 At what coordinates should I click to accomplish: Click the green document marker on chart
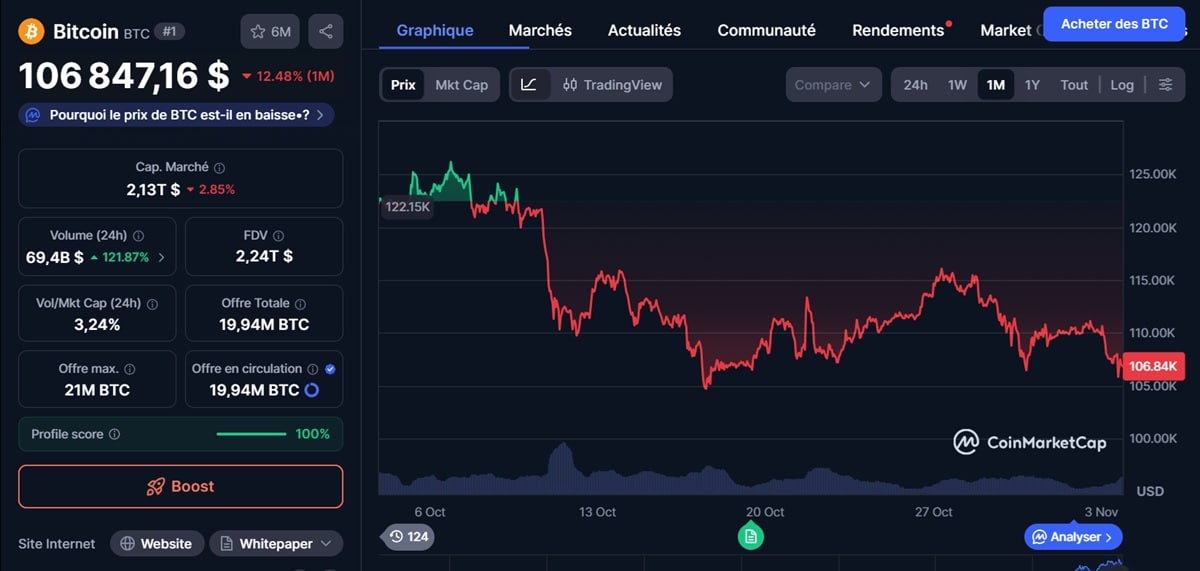[x=752, y=537]
